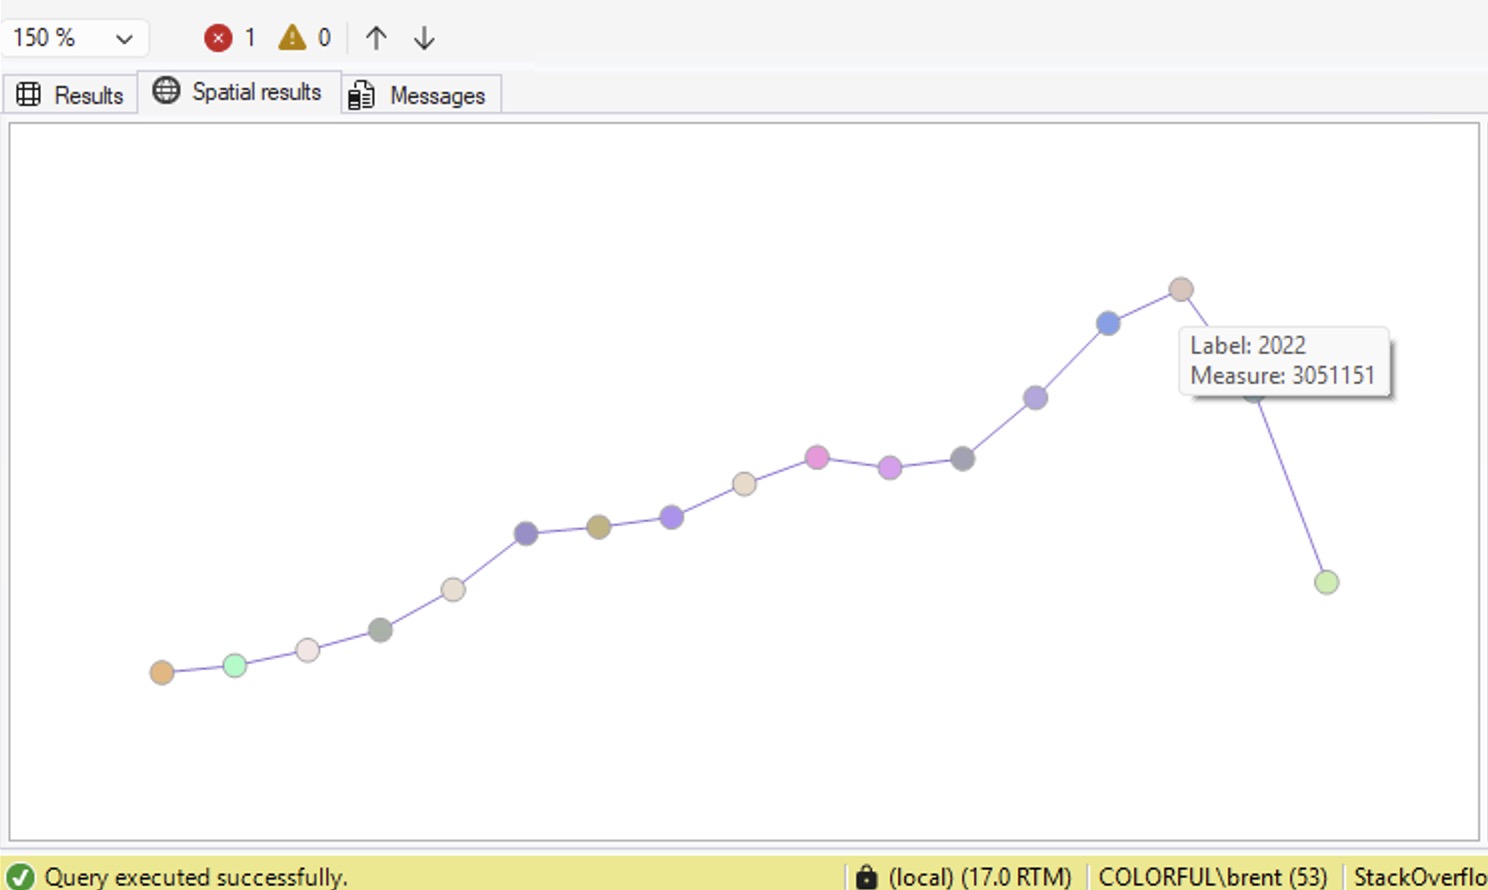Click the COLORFUL\brent (53) login label
The image size is (1488, 890).
coord(1212,877)
